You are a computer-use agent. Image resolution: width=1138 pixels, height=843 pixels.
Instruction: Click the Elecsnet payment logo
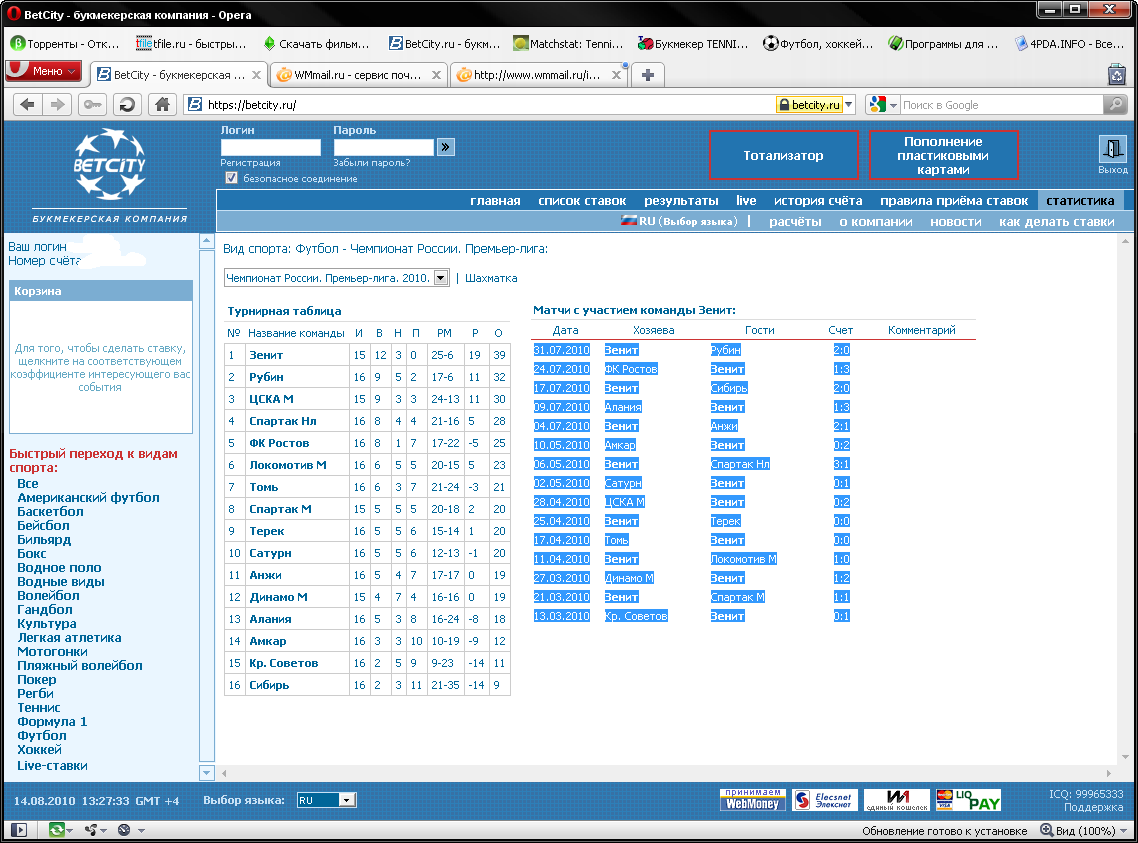[x=825, y=799]
